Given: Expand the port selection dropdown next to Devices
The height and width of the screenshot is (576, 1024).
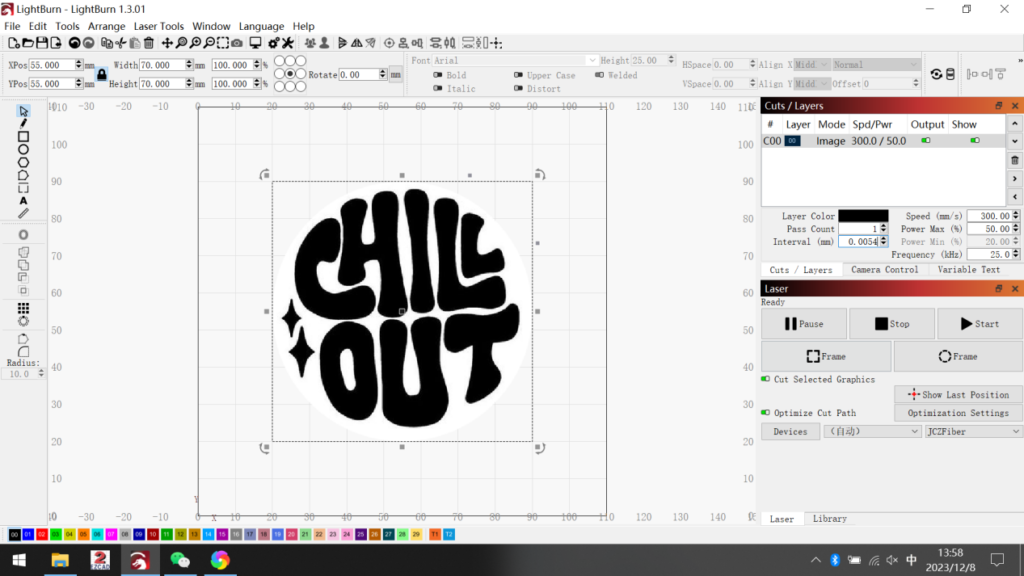Looking at the screenshot, I should coord(872,432).
